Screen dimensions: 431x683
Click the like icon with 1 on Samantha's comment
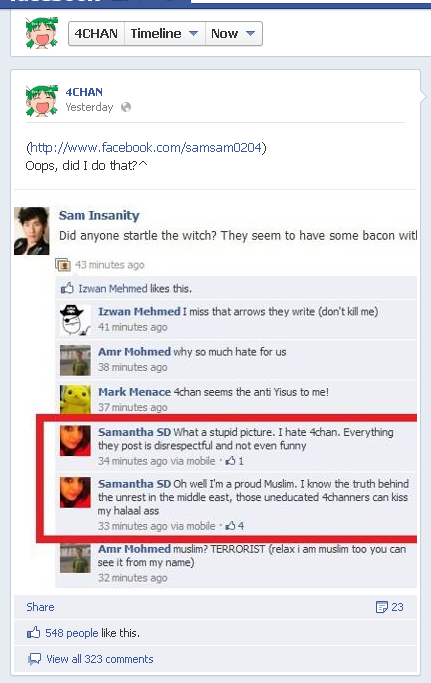coord(231,460)
